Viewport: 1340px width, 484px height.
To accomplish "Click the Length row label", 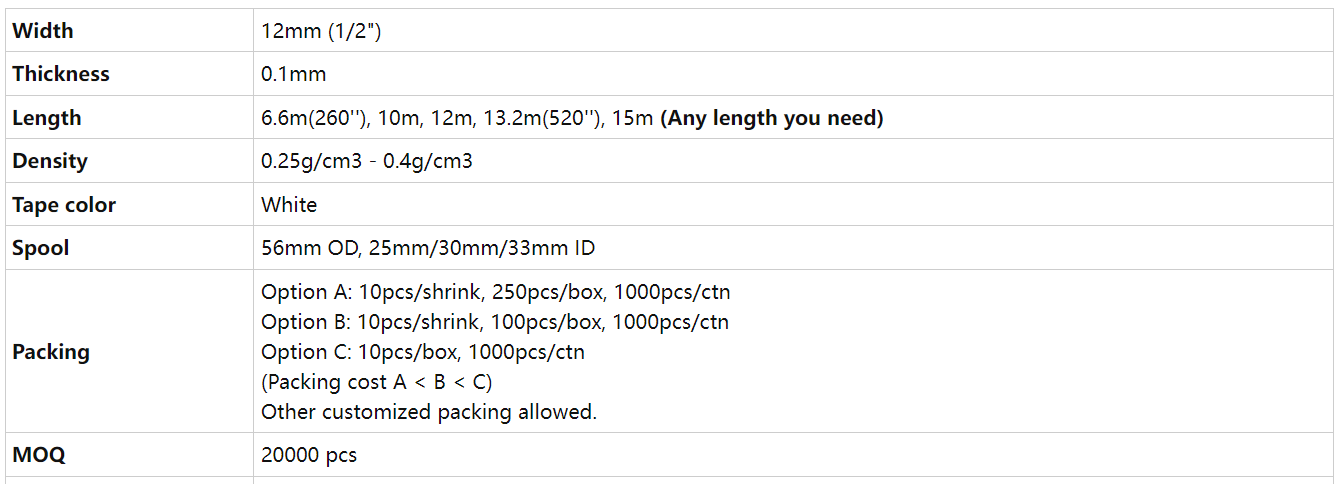I will tap(47, 118).
